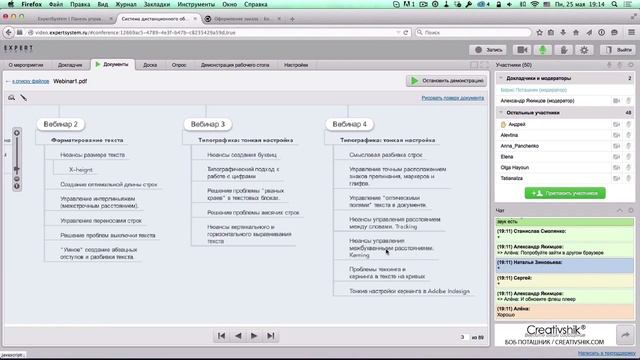Image resolution: width=640 pixels, height=360 pixels.
Task: Collapse the Остальные участники group
Action: (x=501, y=112)
